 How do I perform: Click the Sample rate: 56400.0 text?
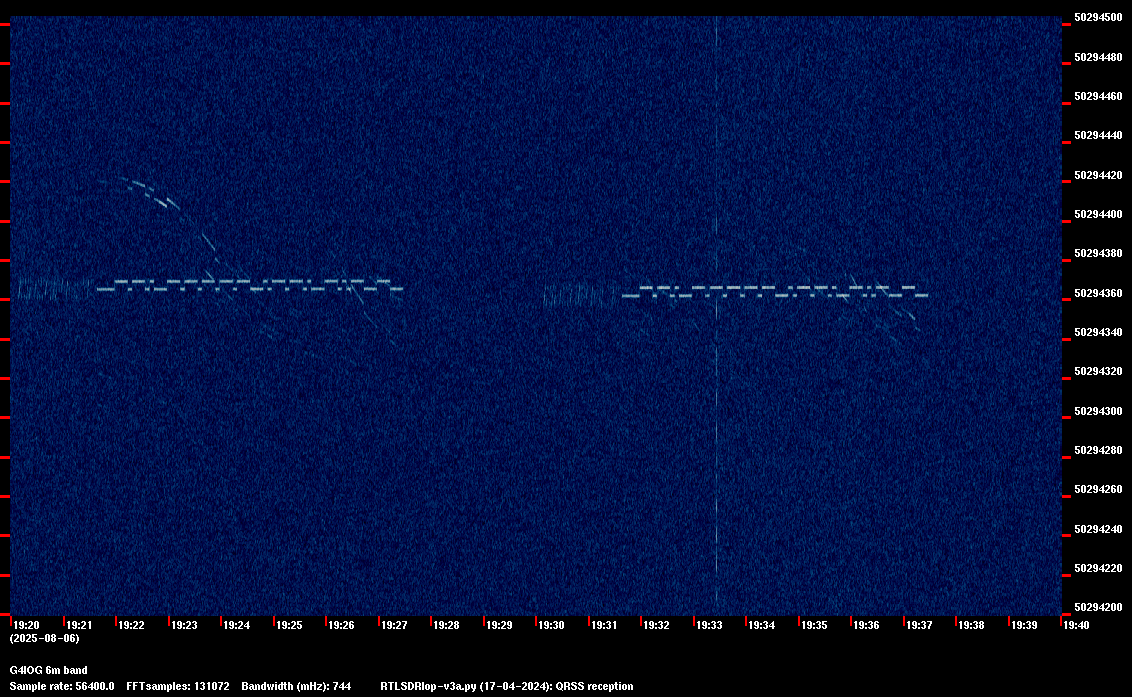[62, 686]
